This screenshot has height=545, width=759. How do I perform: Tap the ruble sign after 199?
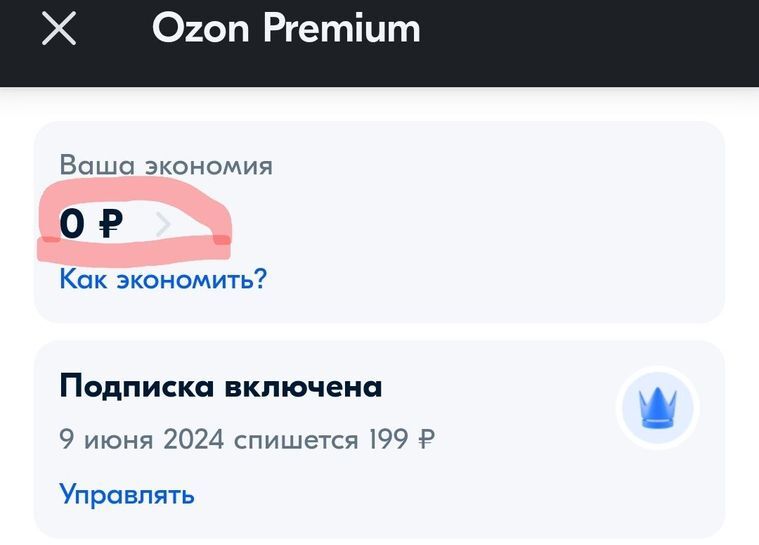pos(426,439)
